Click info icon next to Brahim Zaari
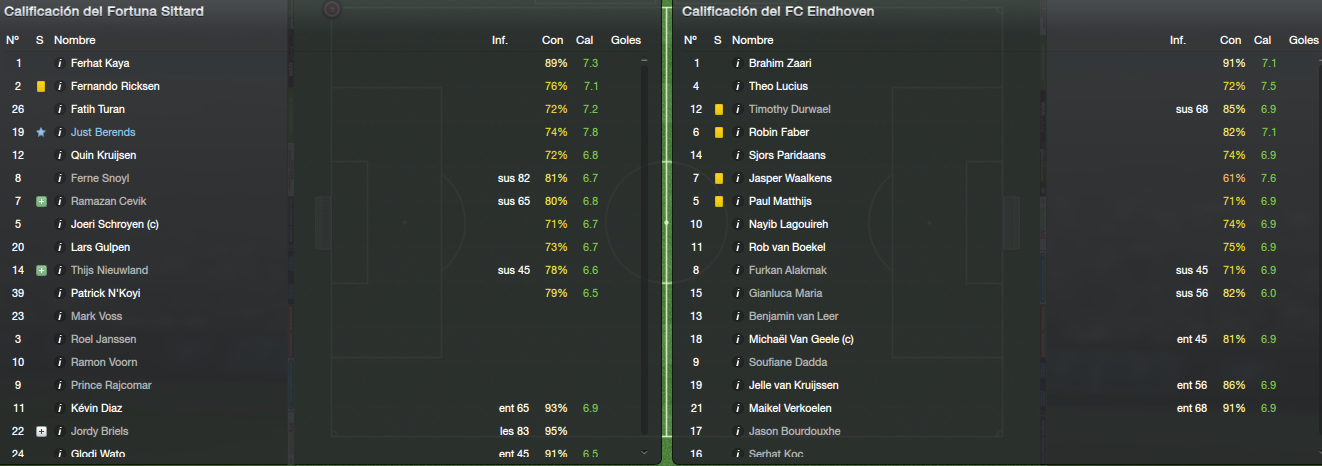 click(x=738, y=63)
